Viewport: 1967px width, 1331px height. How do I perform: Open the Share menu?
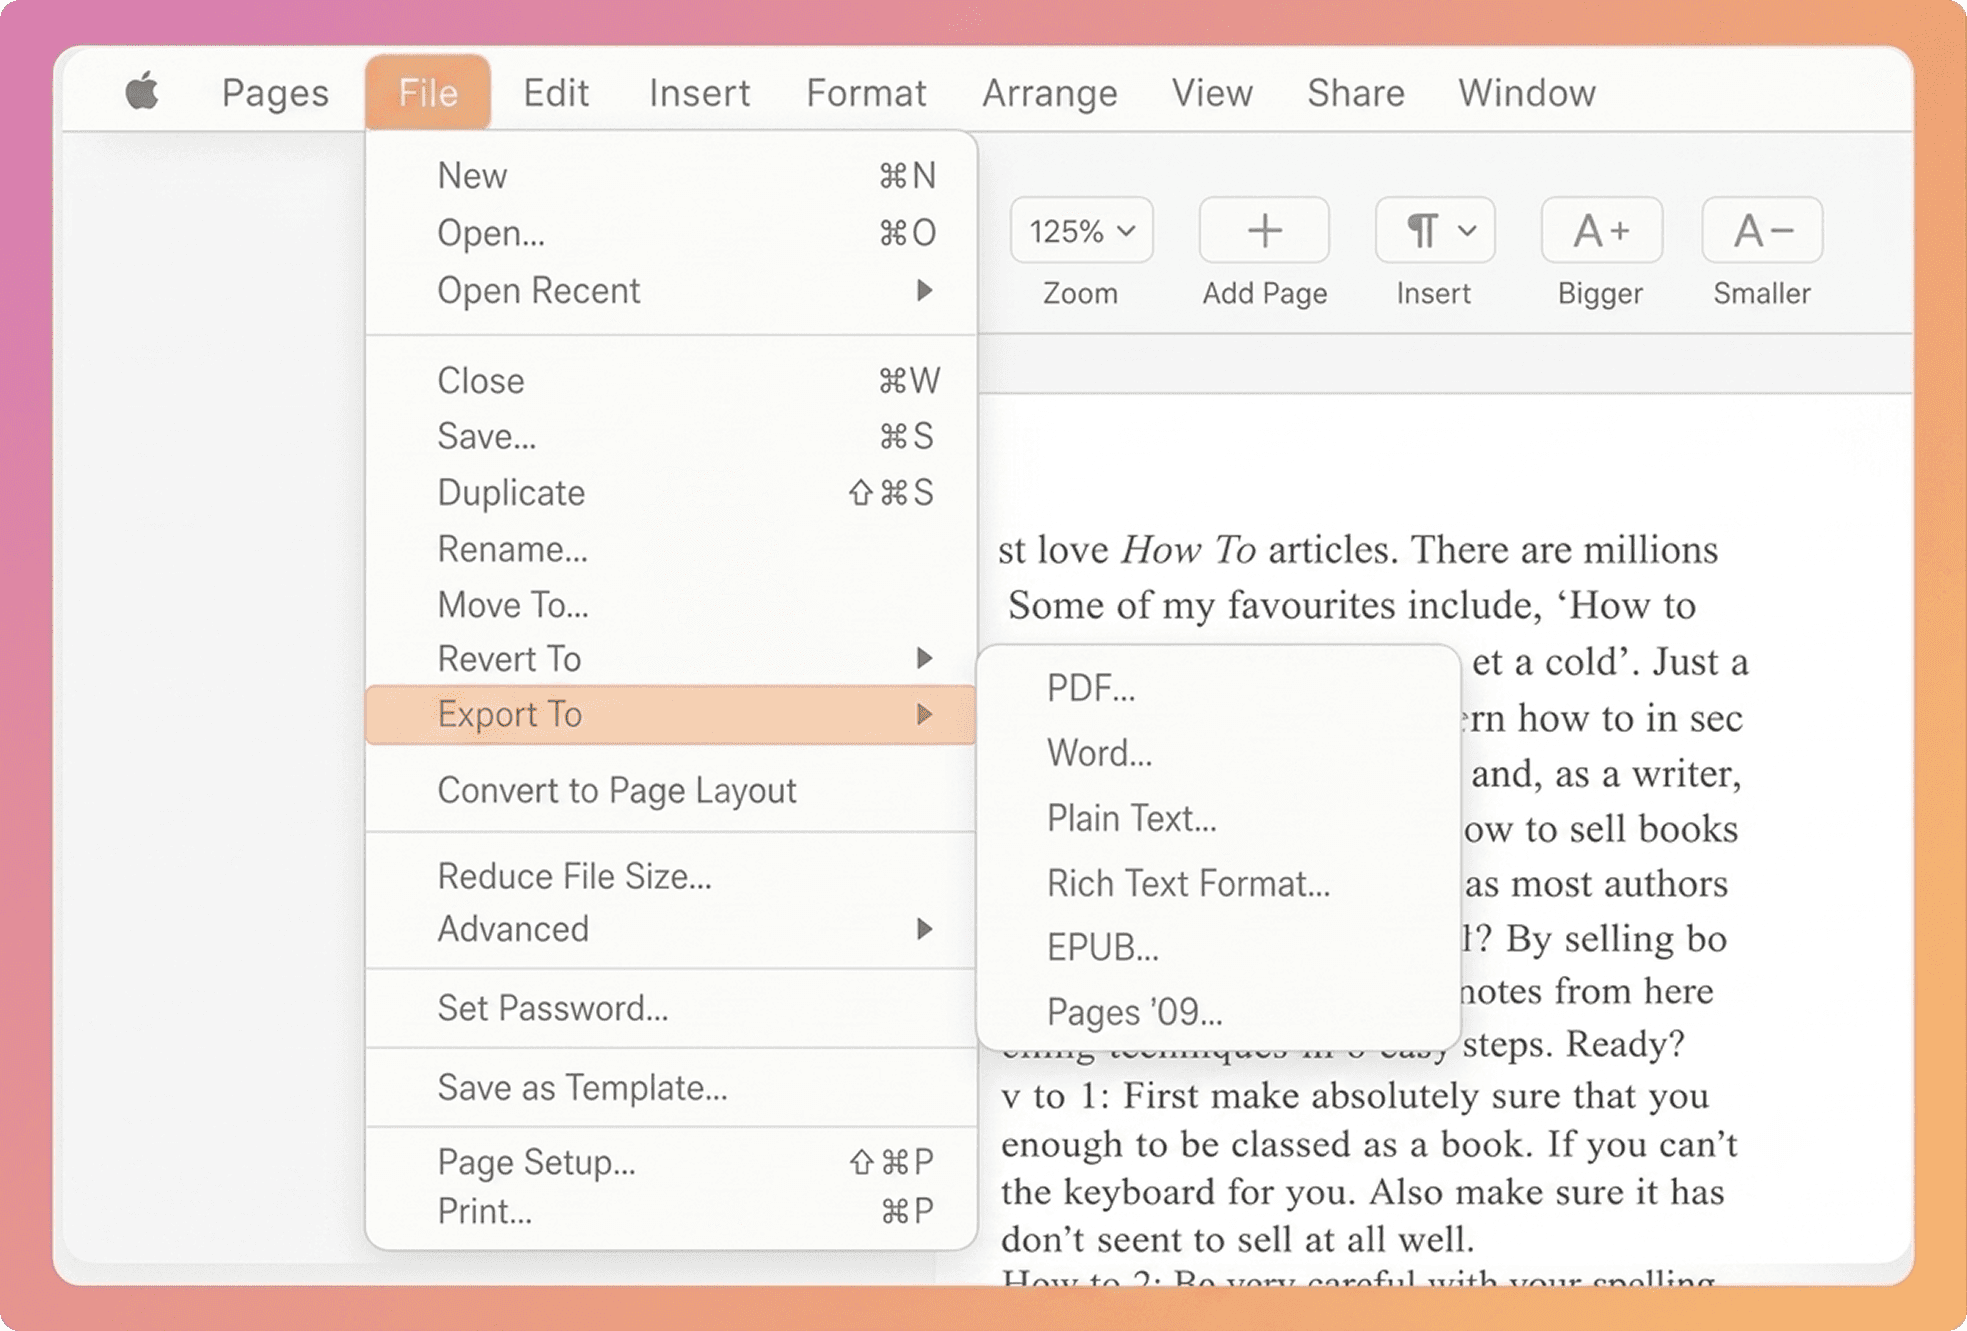pos(1356,92)
